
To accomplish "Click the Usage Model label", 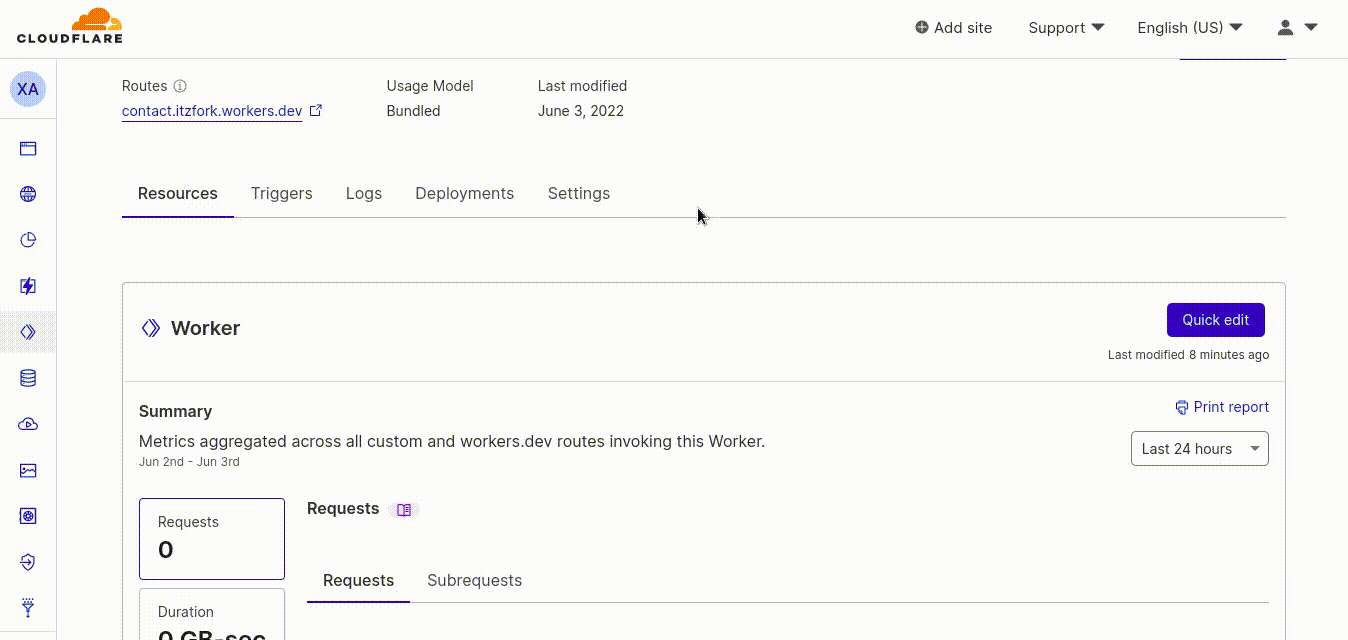I will [x=430, y=86].
